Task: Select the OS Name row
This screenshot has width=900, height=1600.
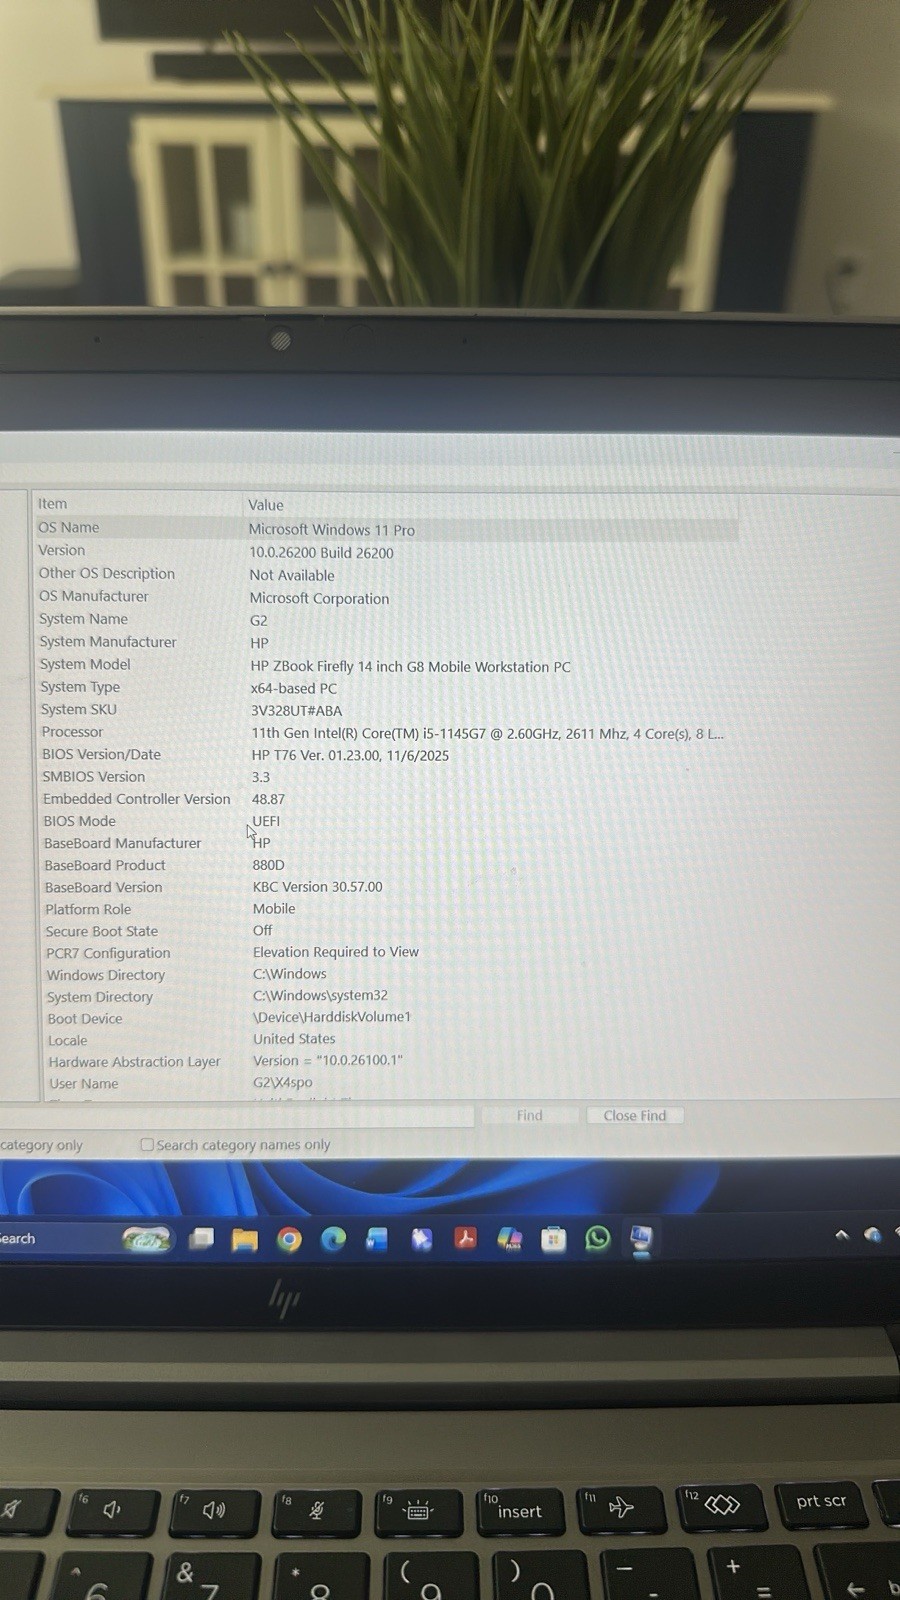Action: [386, 528]
